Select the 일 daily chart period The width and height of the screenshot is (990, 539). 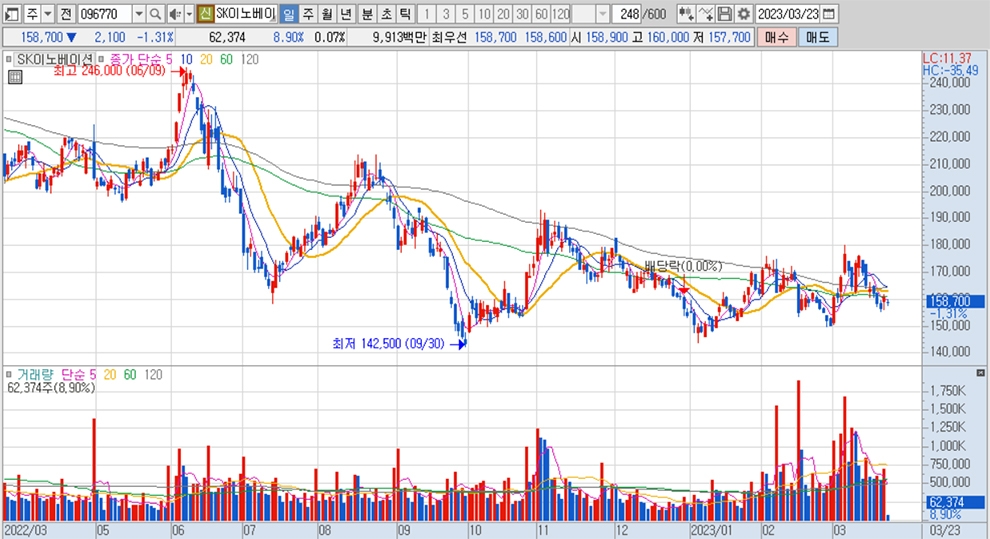tap(289, 13)
